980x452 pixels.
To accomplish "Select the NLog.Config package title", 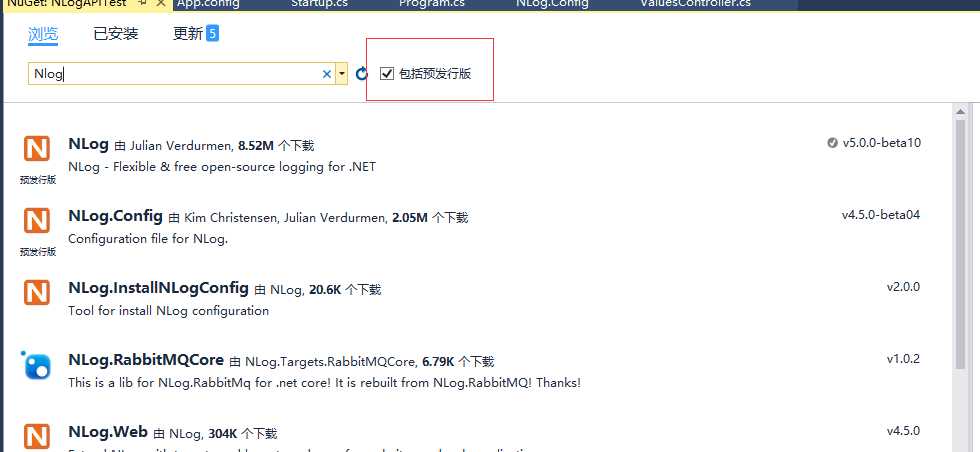I will pyautogui.click(x=116, y=216).
